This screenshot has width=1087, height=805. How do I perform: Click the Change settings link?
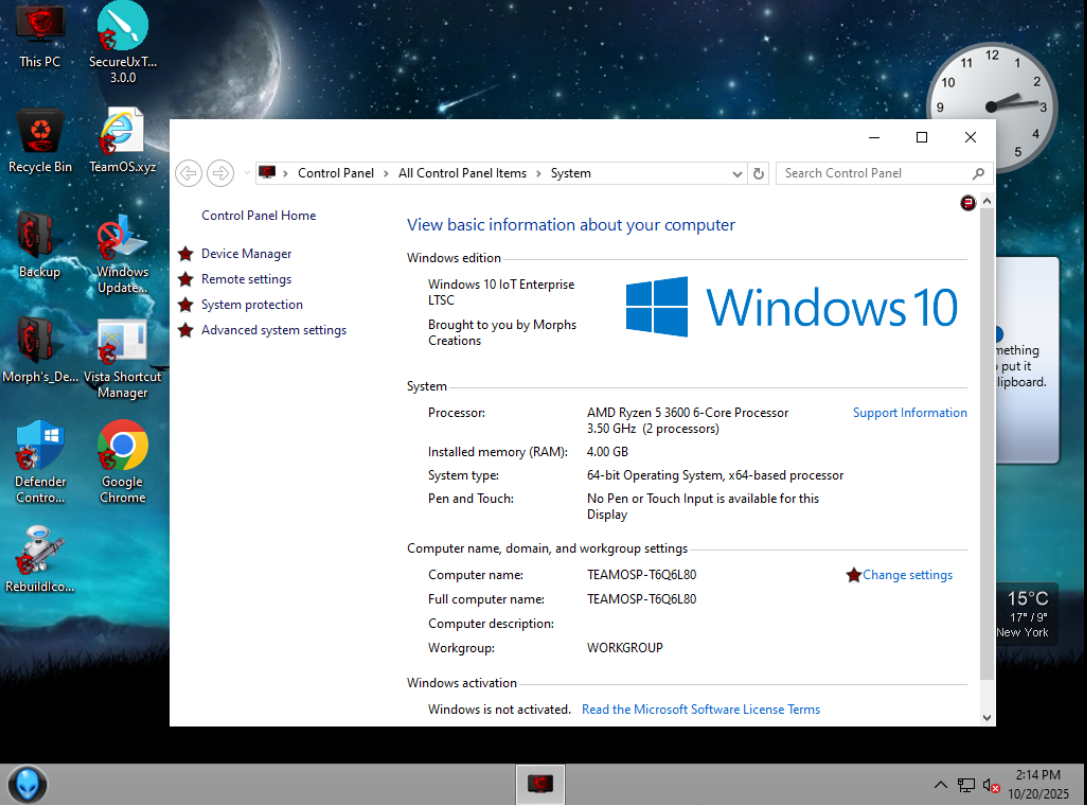click(x=907, y=575)
